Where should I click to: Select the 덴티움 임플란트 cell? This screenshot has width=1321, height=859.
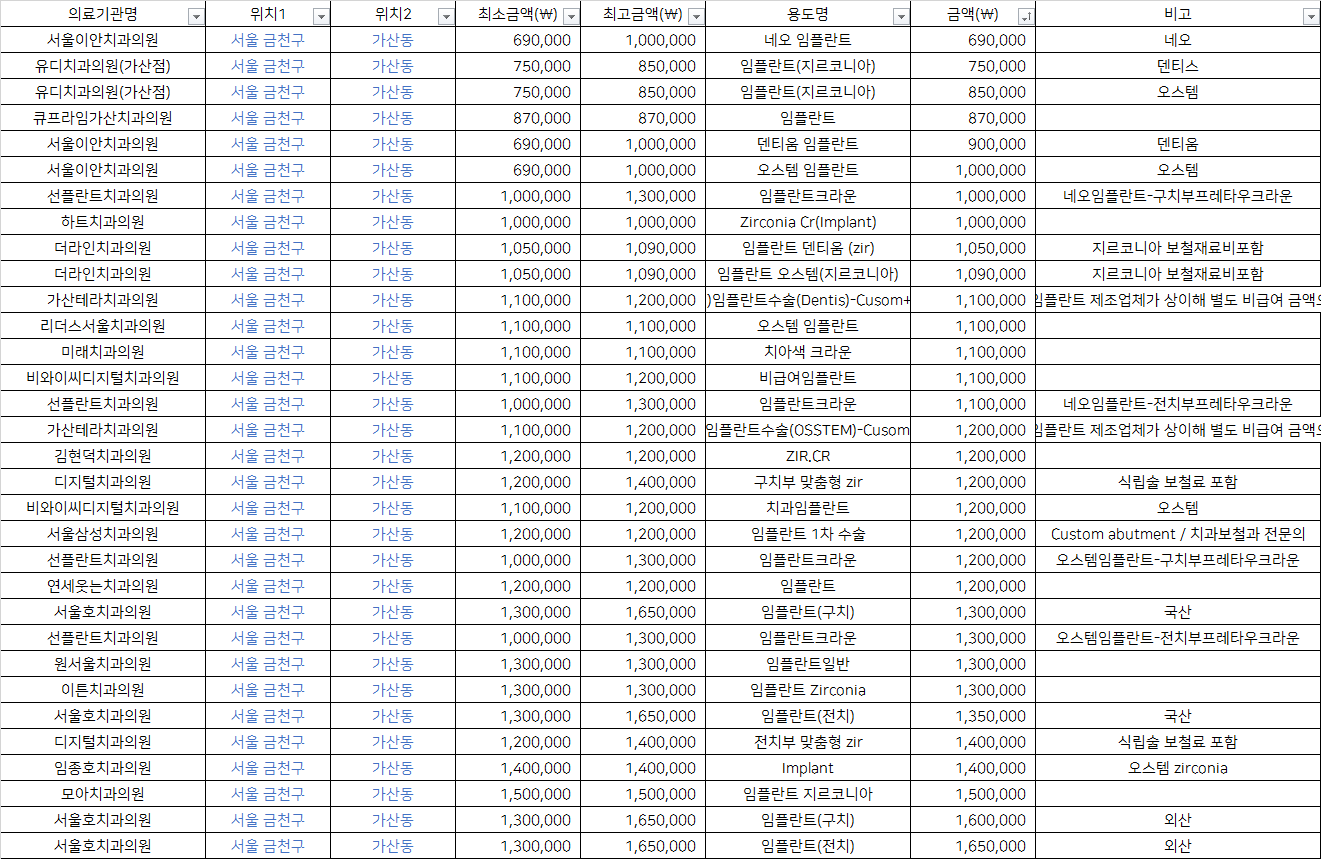coord(808,144)
